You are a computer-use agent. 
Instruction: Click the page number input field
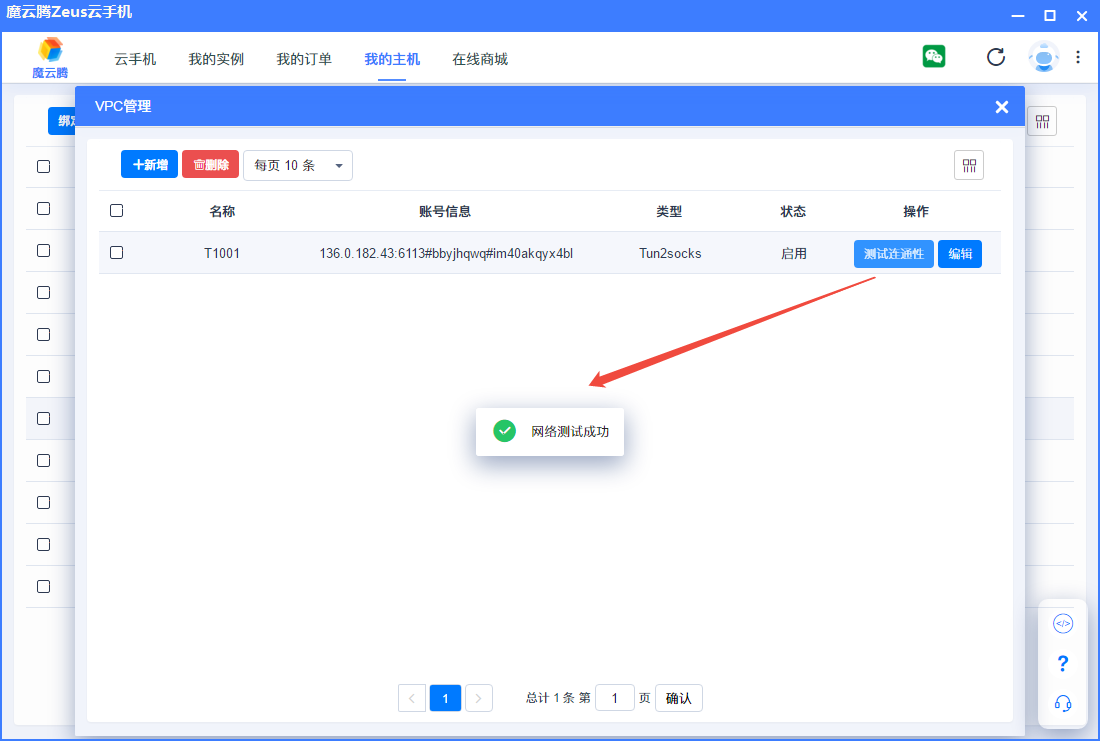(x=614, y=698)
